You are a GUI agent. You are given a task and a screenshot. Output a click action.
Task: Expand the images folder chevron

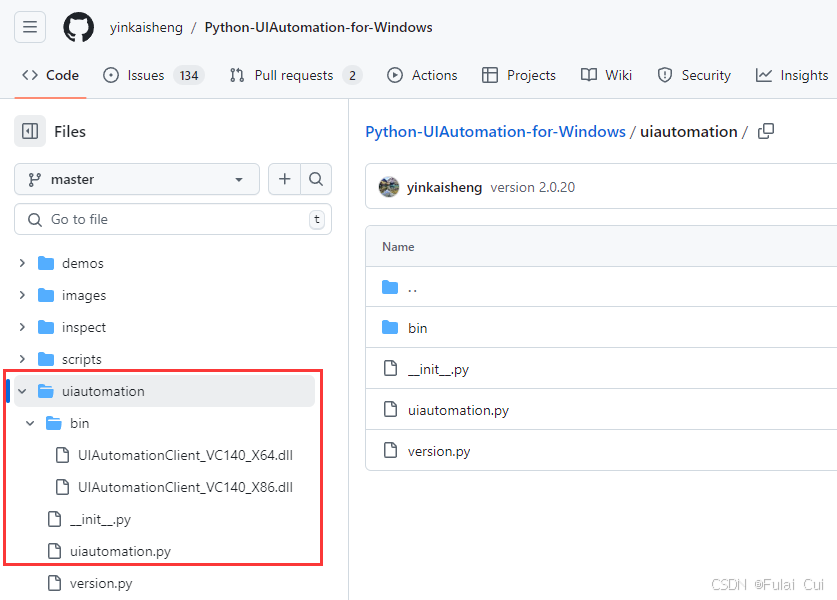[22, 295]
